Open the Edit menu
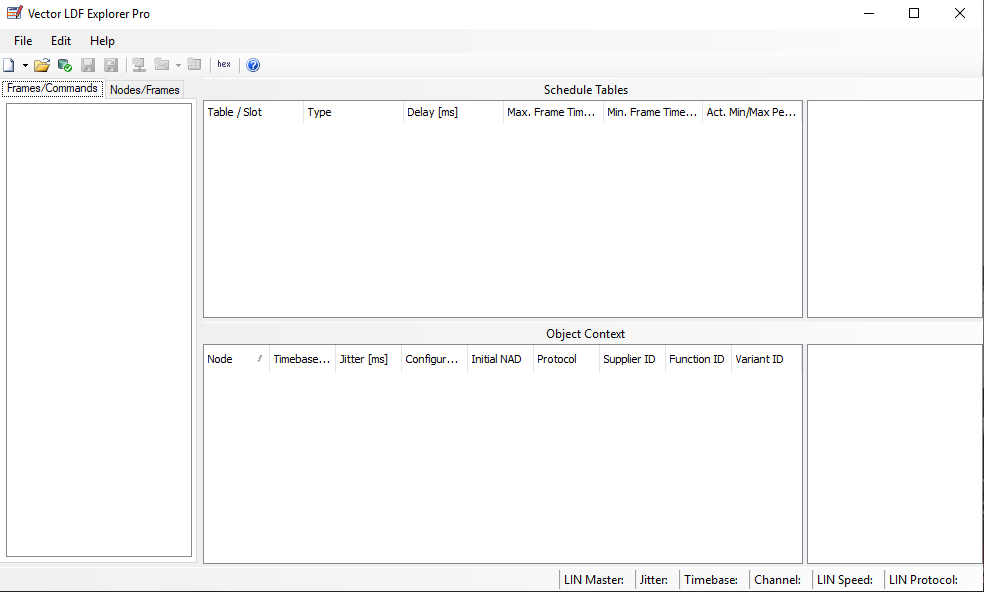Screen dimensions: 984x592 click(x=61, y=41)
